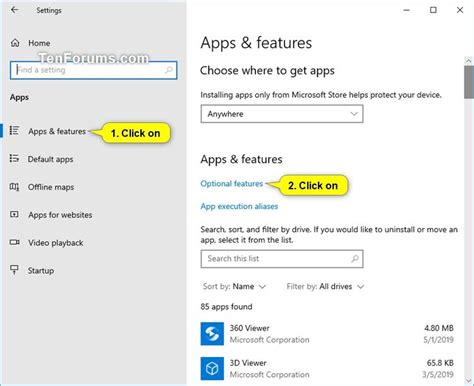Expand Sort by Name dropdown
Image resolution: width=474 pixels, height=386 pixels.
tap(234, 286)
